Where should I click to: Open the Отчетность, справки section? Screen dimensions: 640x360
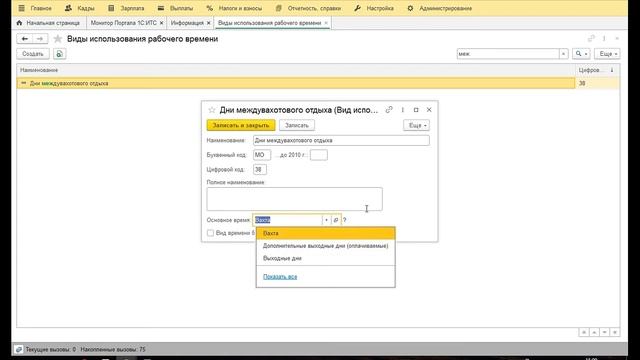coord(308,8)
